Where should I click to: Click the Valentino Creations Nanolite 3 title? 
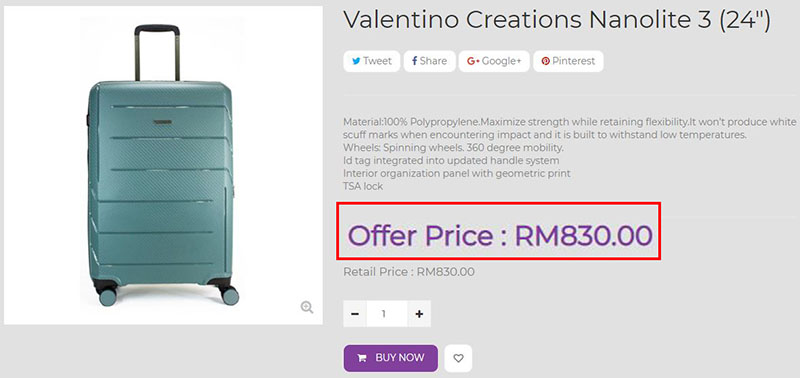tap(557, 20)
